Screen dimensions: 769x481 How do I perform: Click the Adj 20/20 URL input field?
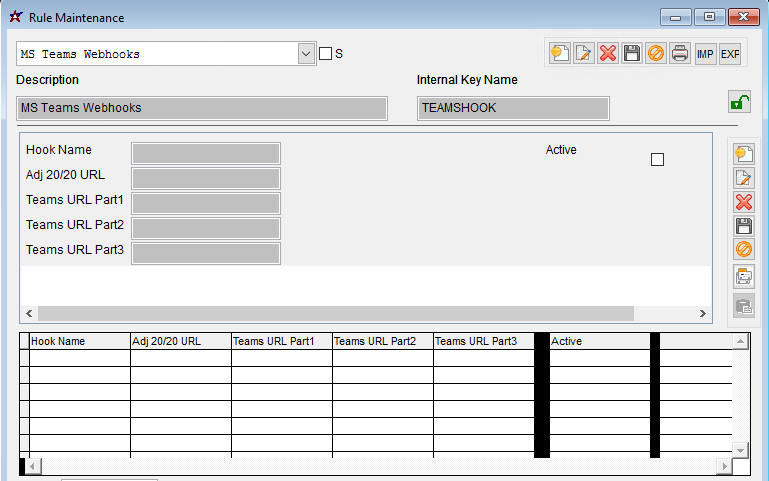tap(206, 178)
